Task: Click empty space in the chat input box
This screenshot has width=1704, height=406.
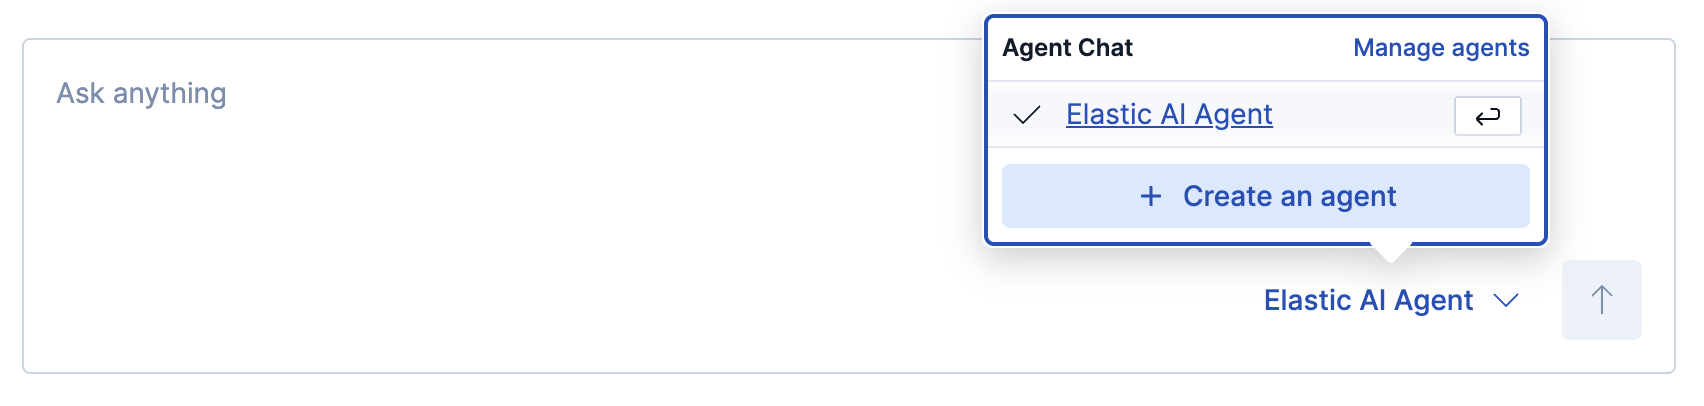Action: click(500, 250)
